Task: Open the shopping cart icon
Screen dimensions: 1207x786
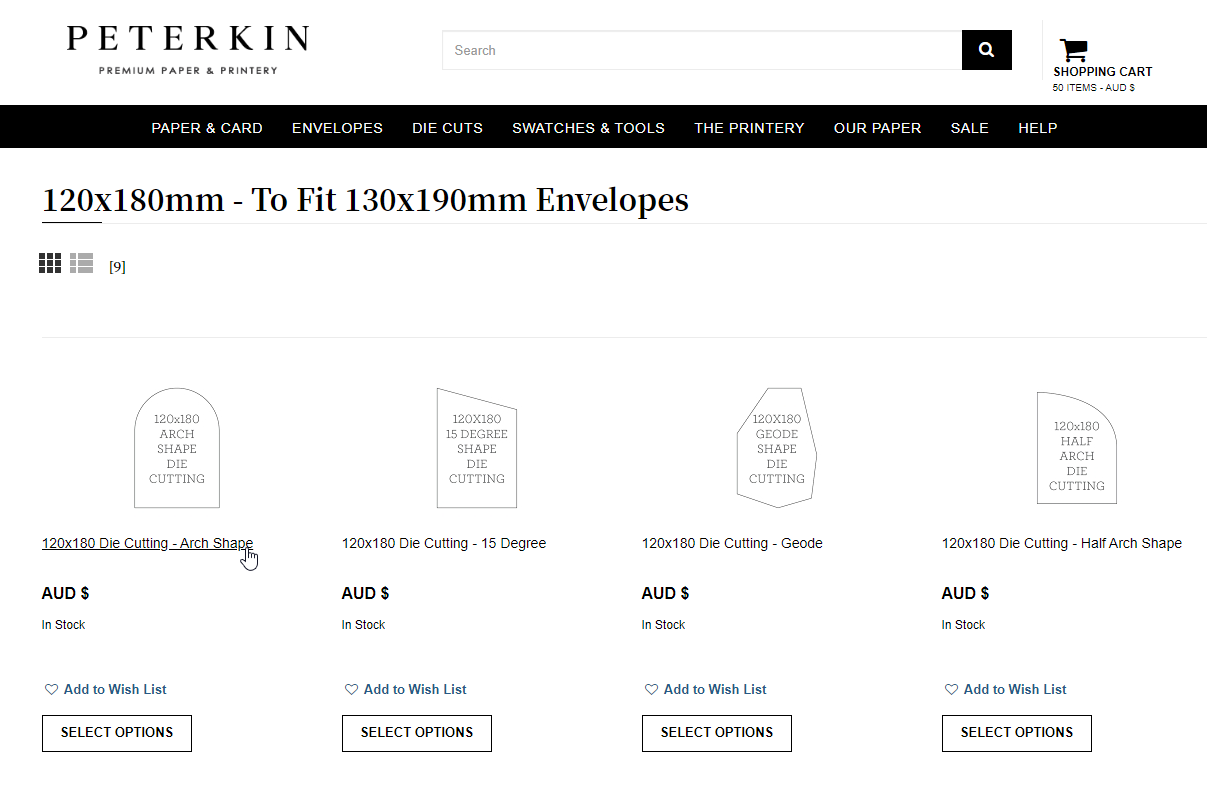Action: click(1073, 50)
